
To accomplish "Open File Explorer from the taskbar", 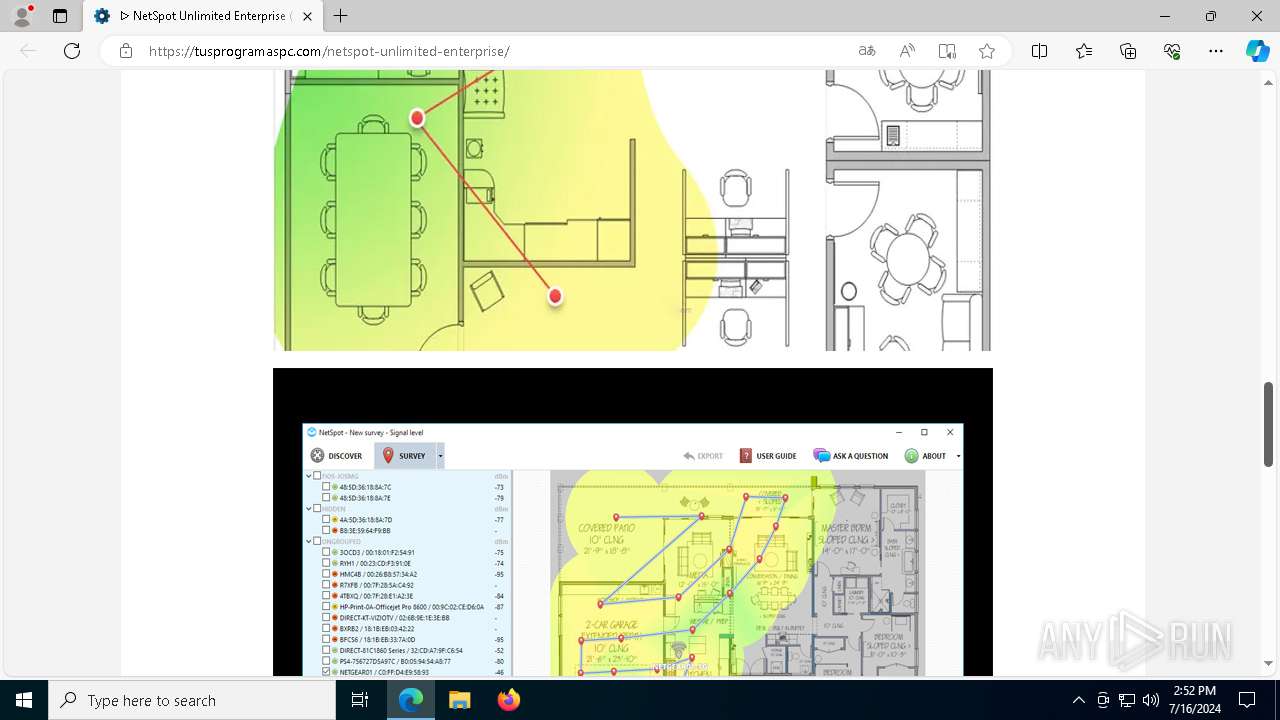I will tap(459, 700).
